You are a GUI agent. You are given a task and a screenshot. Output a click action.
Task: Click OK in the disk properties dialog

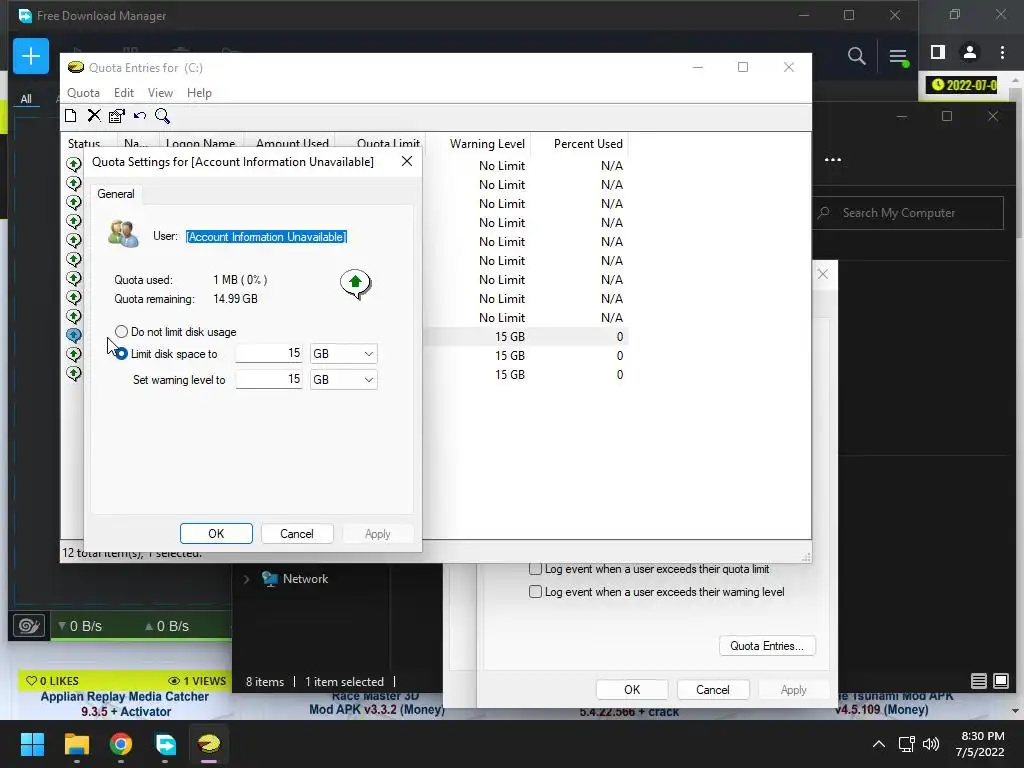[x=632, y=690]
